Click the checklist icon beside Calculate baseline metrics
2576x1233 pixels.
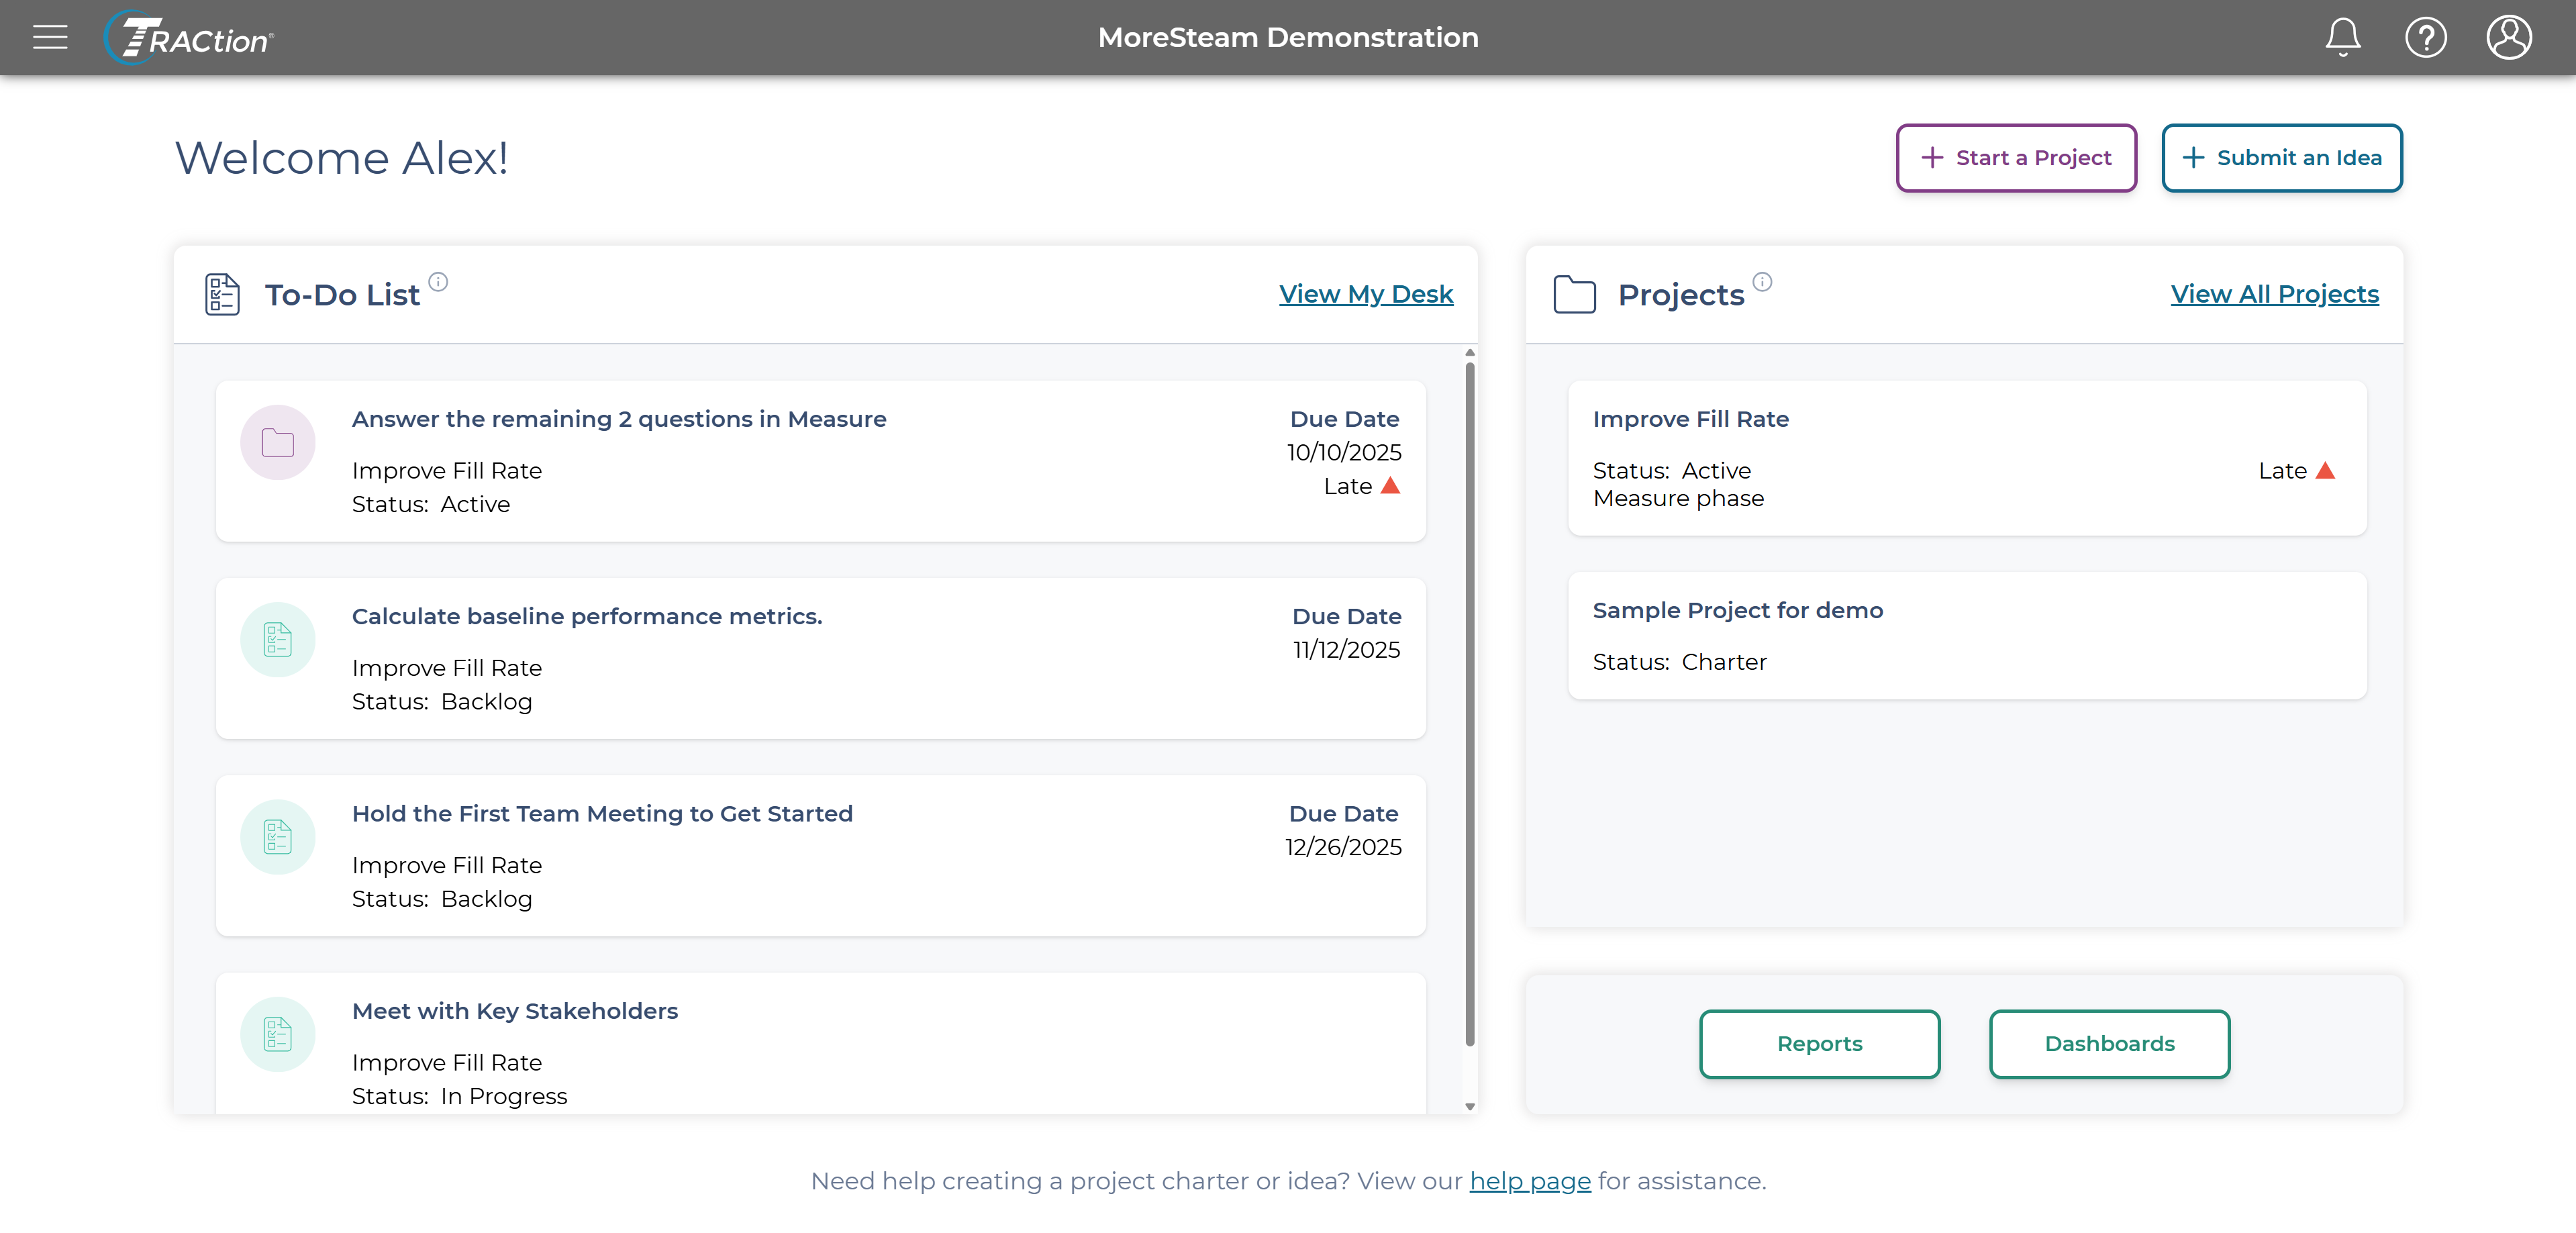point(278,639)
